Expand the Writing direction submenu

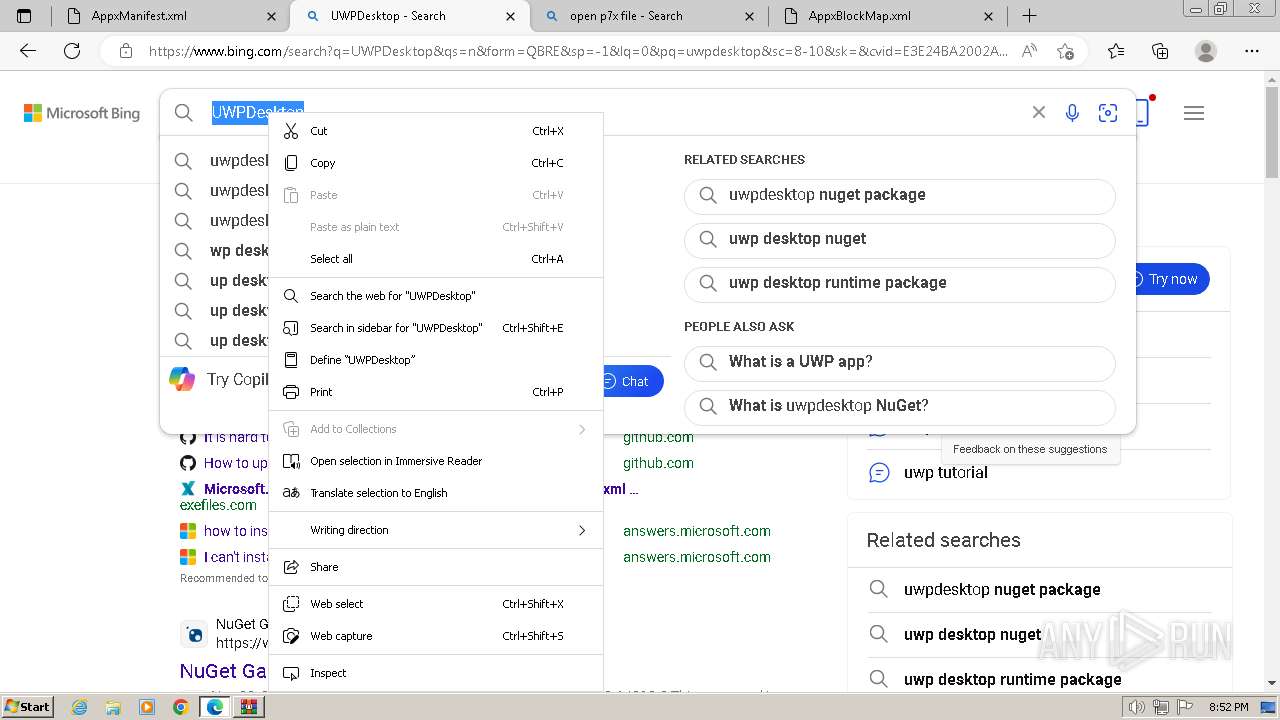coord(436,530)
